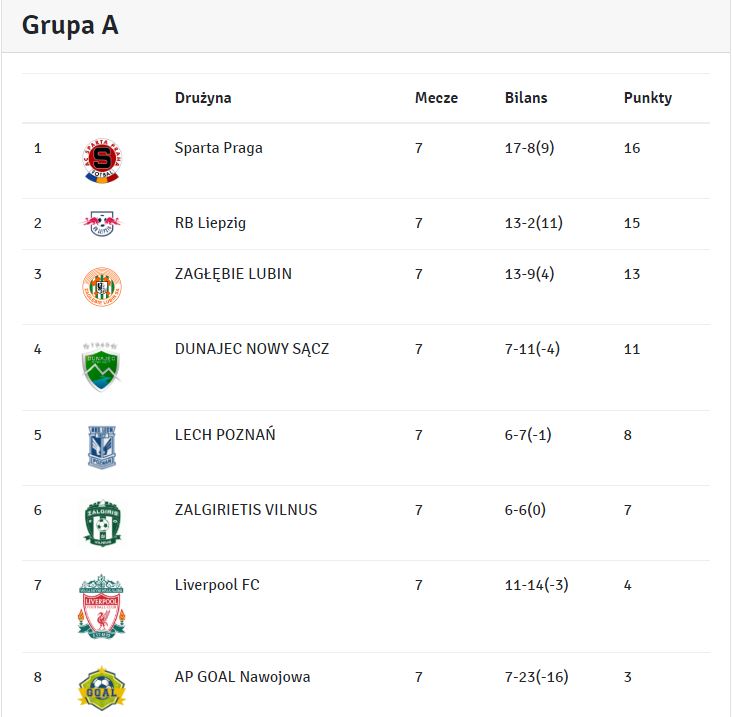The image size is (732, 717).
Task: Click the Liverpool FC crest
Action: point(102,606)
